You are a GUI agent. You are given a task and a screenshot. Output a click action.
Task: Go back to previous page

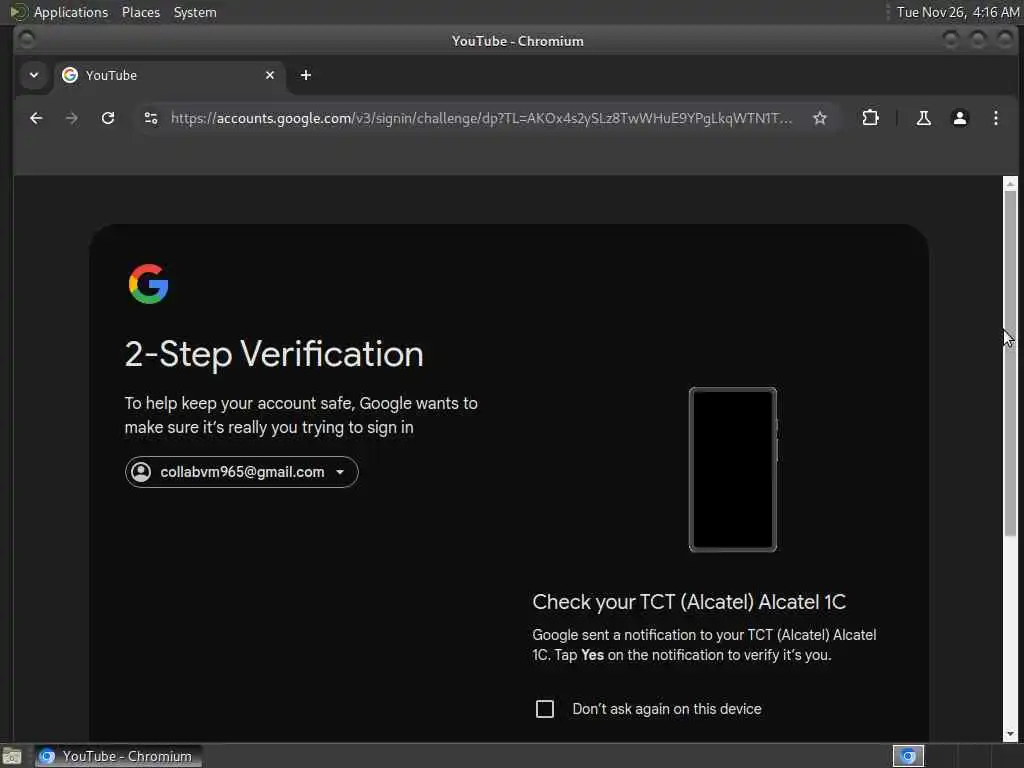36,118
